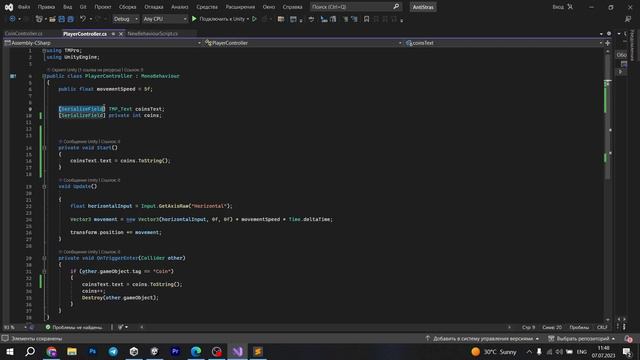640x360 pixels.
Task: Click the CodeLens link above Start()
Action: tap(91, 142)
